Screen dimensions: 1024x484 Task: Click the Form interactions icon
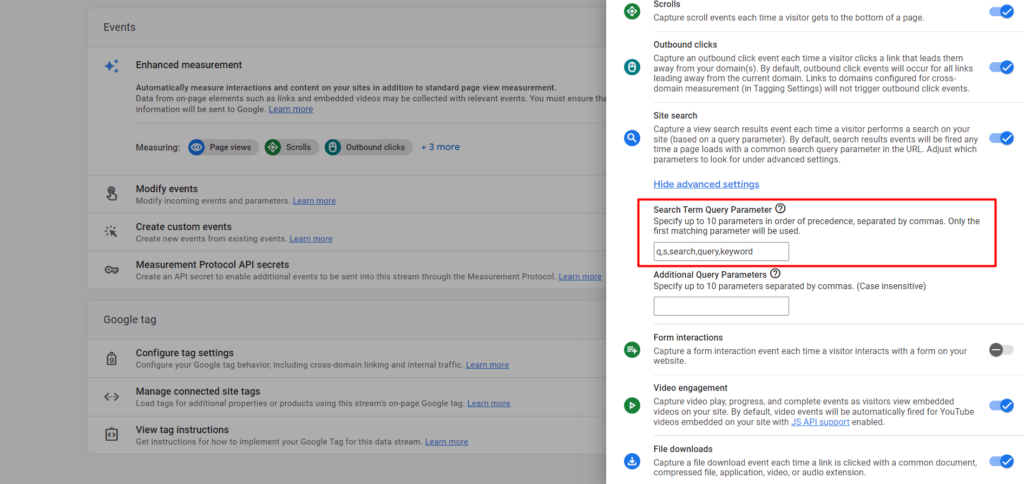[632, 349]
